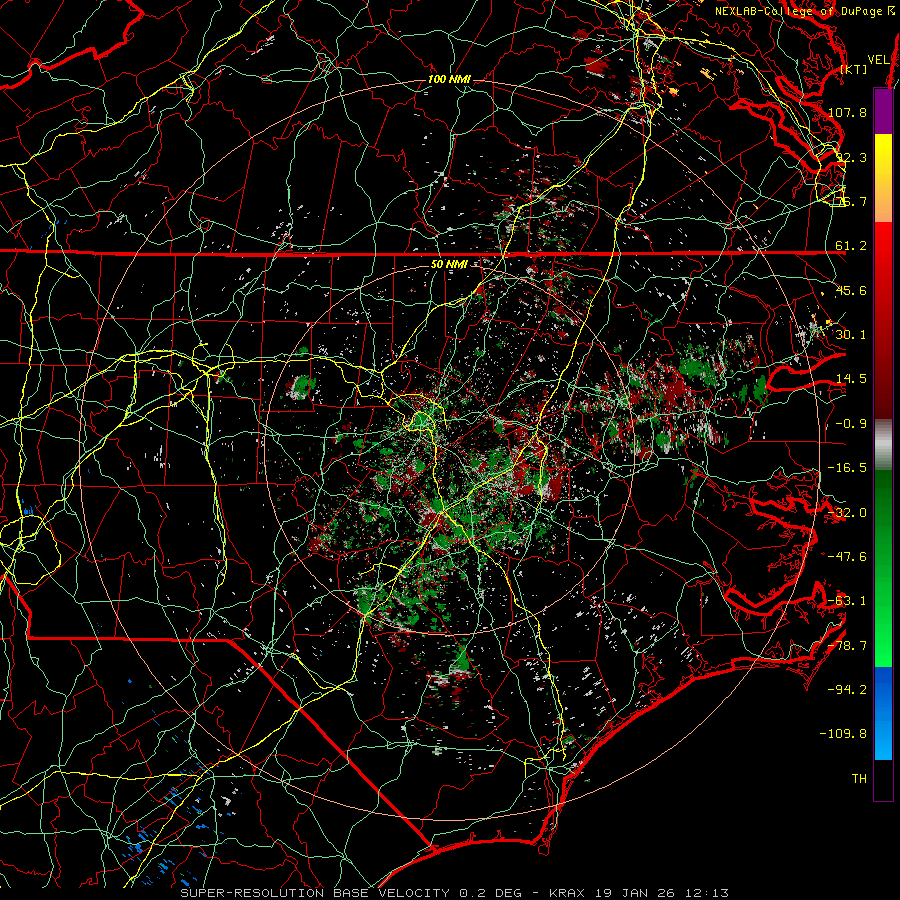Click the 50 NMI range ring label
The width and height of the screenshot is (900, 900).
[449, 265]
